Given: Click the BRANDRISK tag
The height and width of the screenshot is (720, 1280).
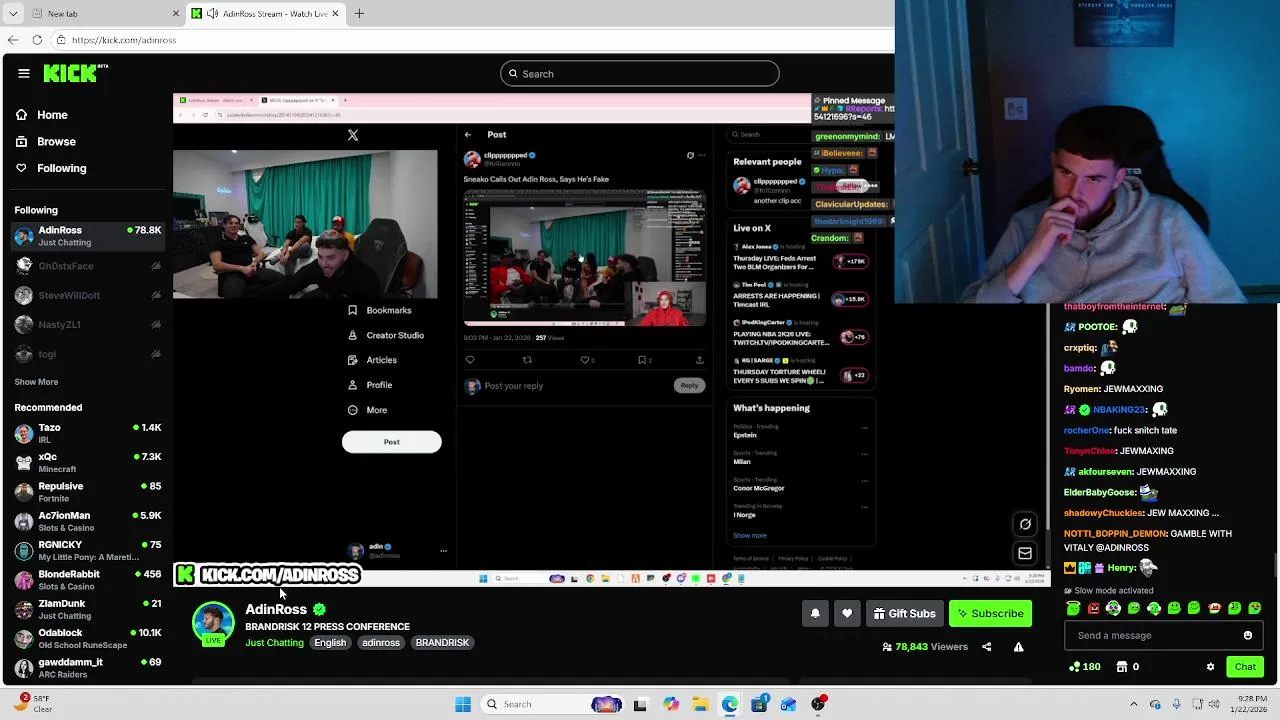Looking at the screenshot, I should tap(442, 643).
